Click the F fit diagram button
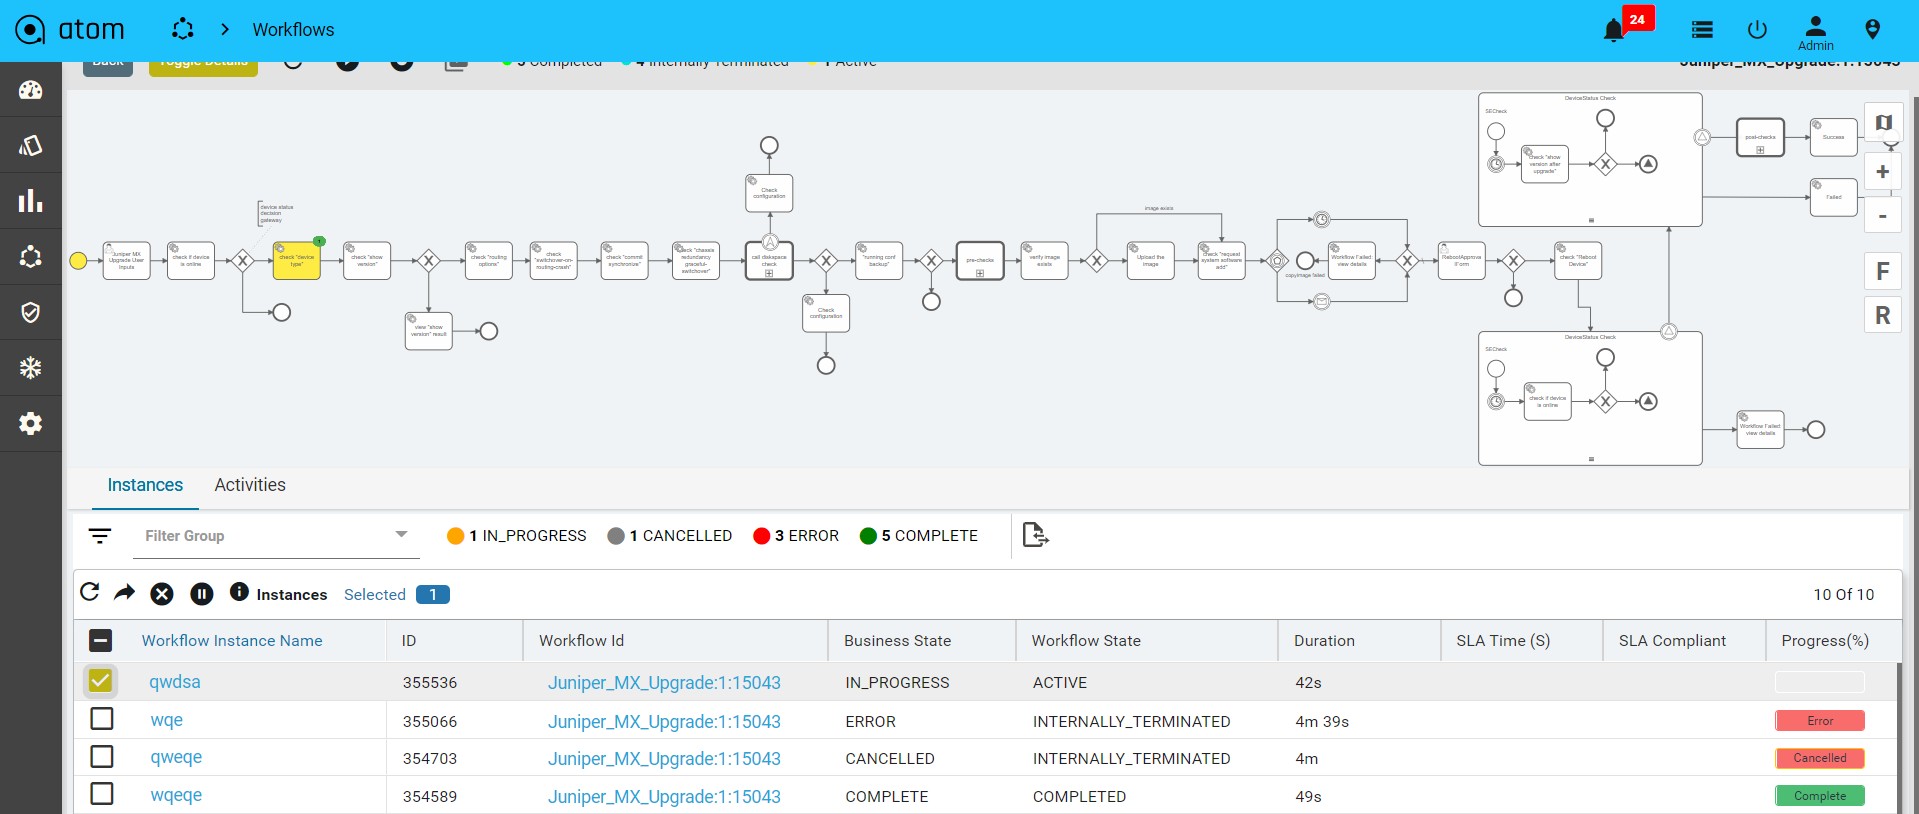This screenshot has height=814, width=1919. pyautogui.click(x=1883, y=271)
